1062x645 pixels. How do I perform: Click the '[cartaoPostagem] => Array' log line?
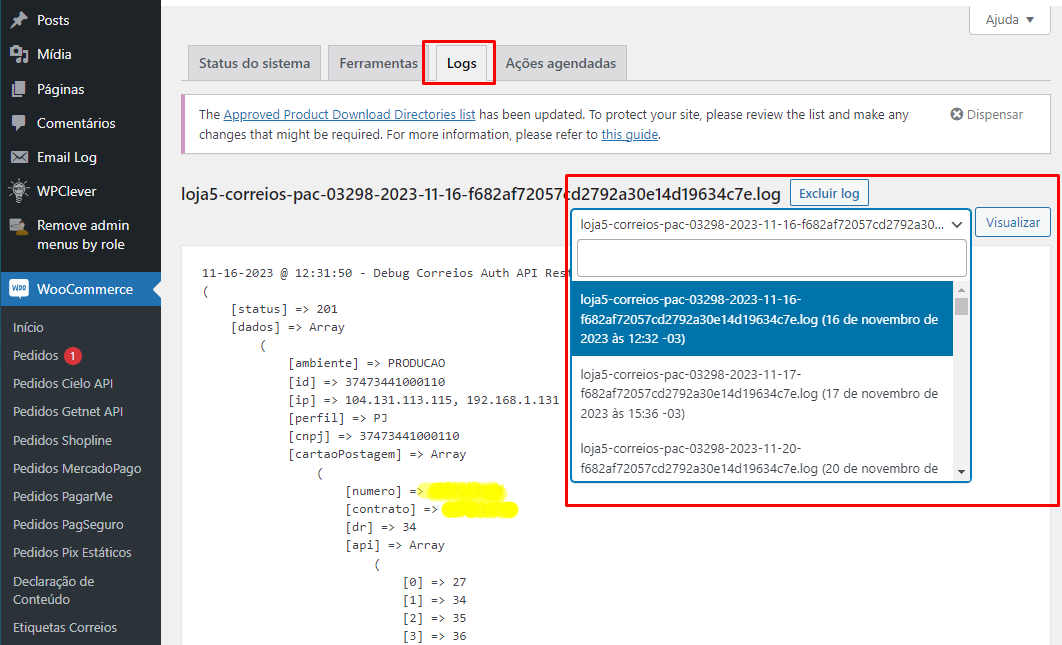[x=377, y=454]
